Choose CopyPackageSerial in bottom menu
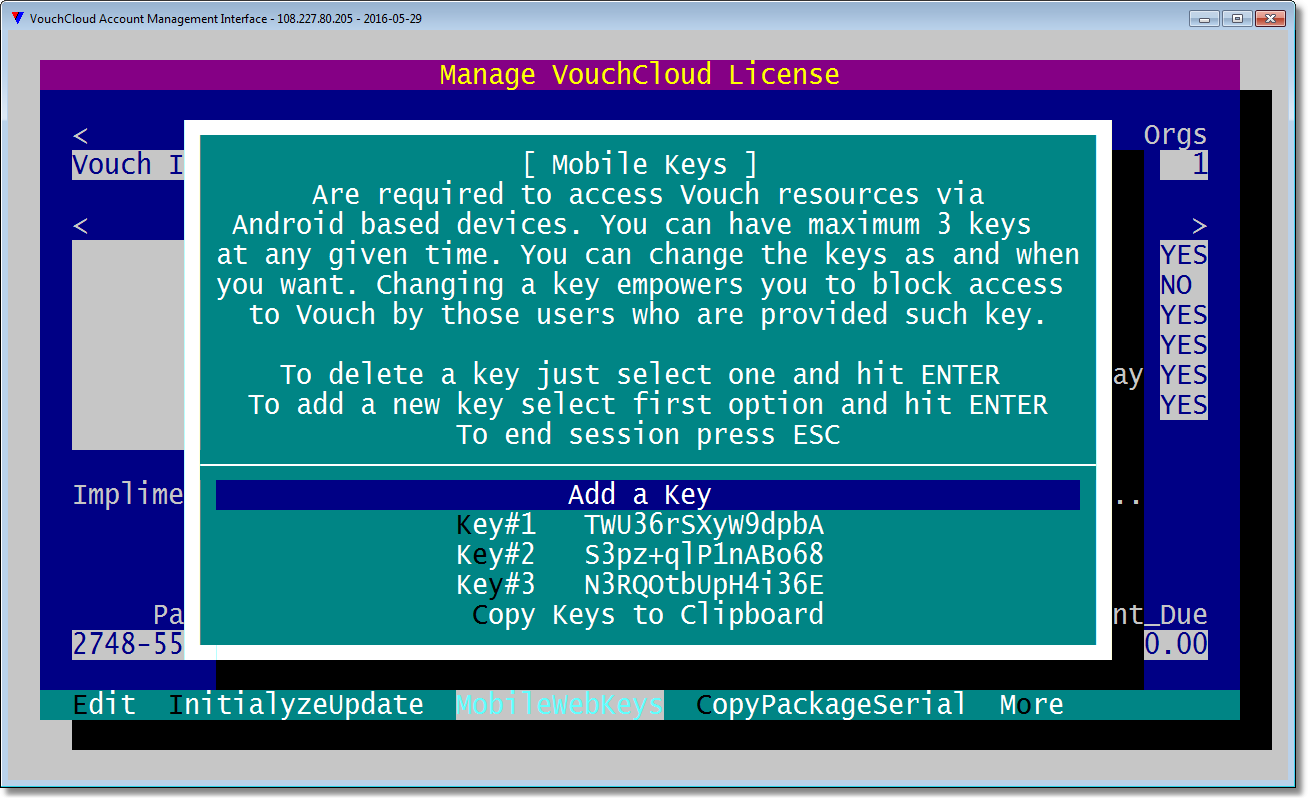 (832, 705)
